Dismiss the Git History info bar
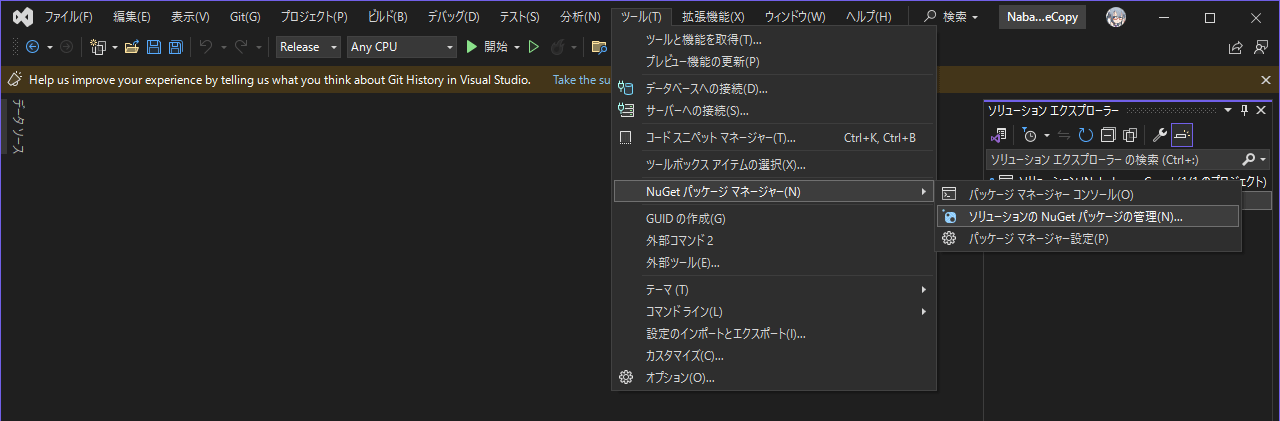Screen dimensions: 1280x421 [1266, 79]
